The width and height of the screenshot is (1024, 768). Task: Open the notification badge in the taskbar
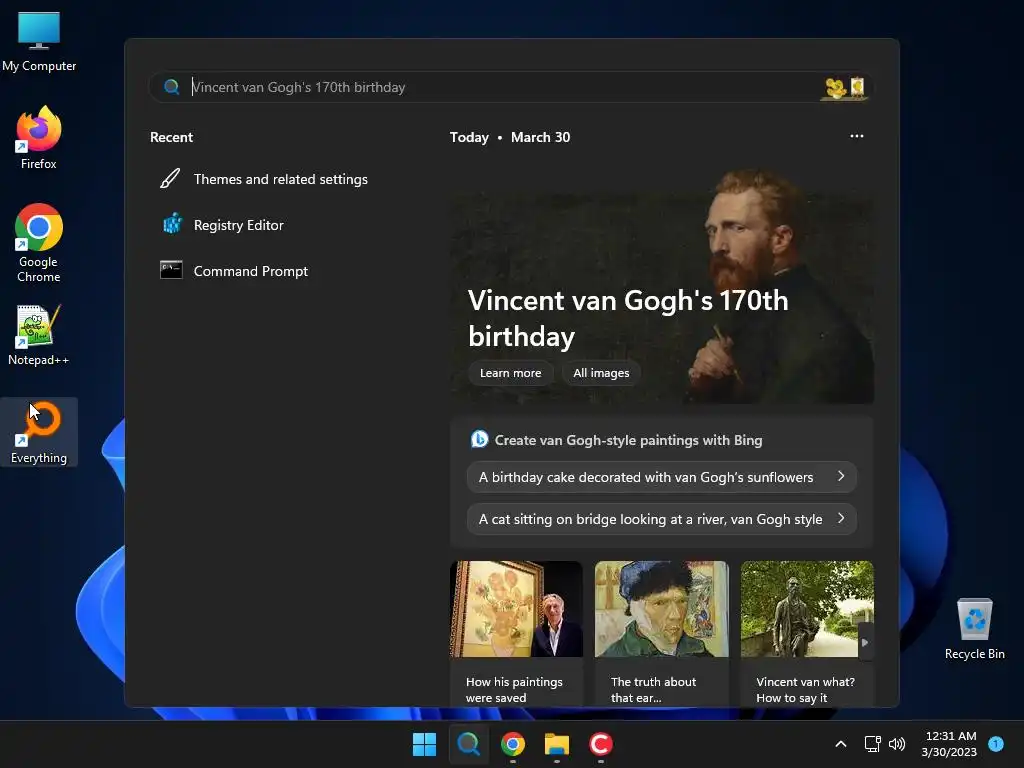point(996,743)
